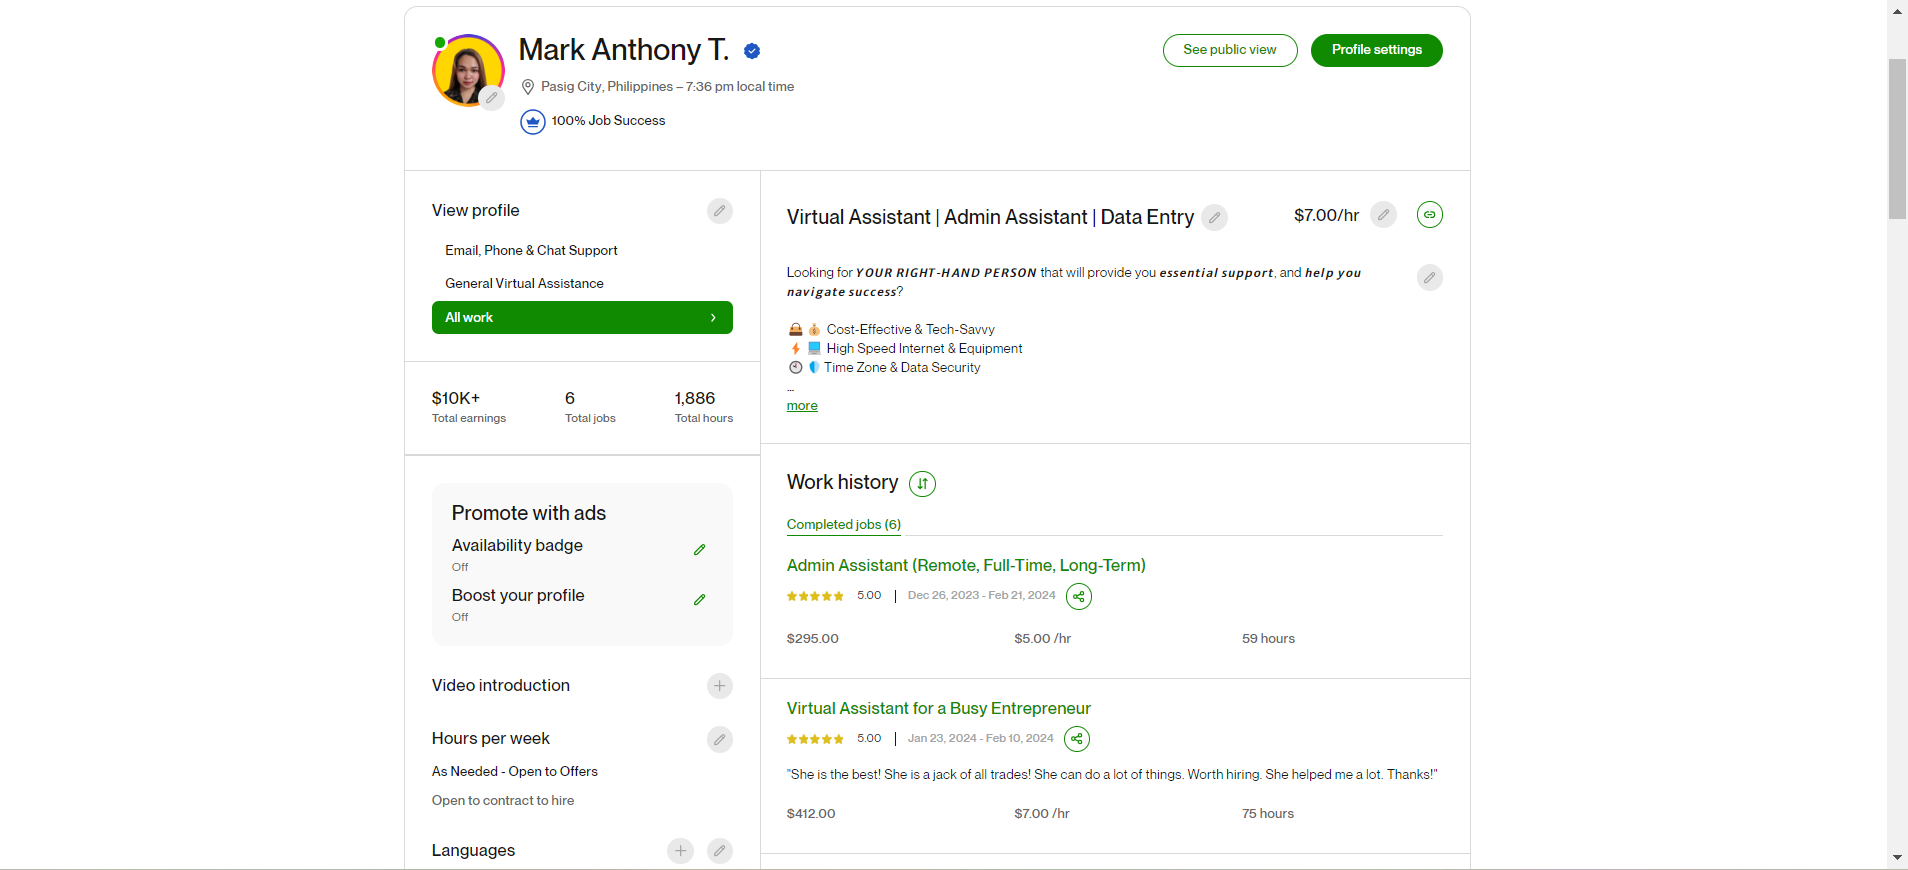The image size is (1908, 870).
Task: Add a video introduction
Action: (x=719, y=686)
